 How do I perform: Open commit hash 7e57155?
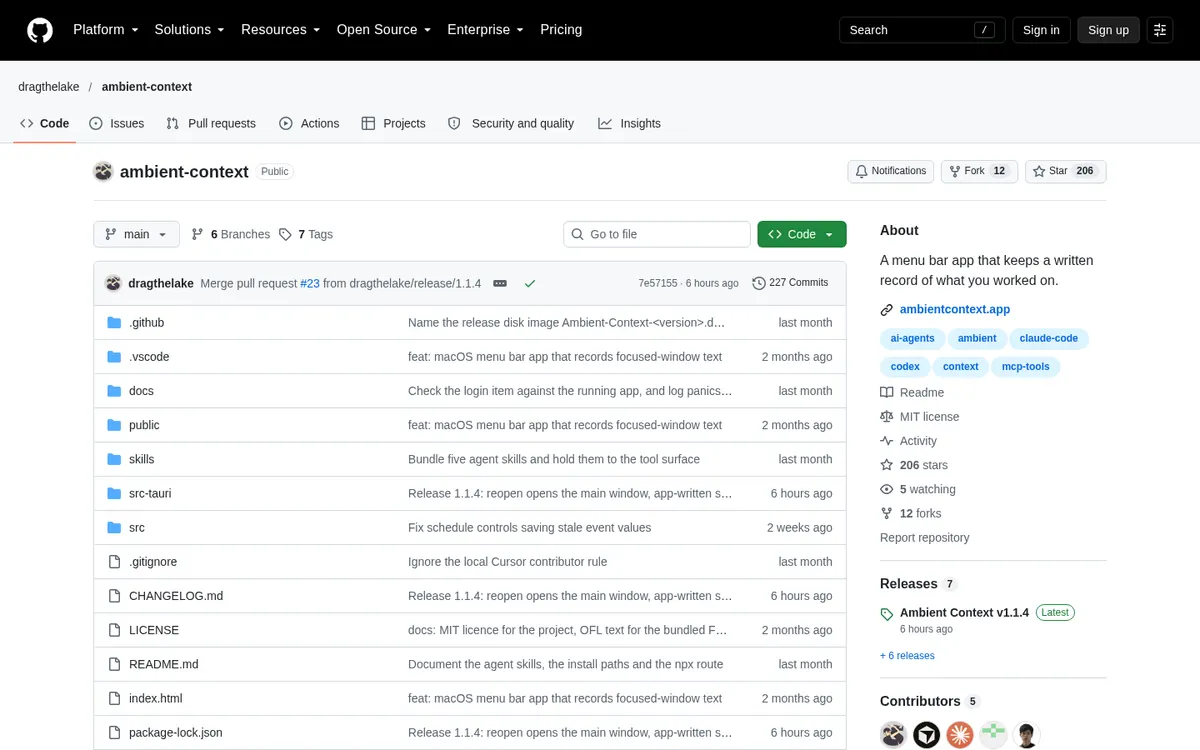658,283
